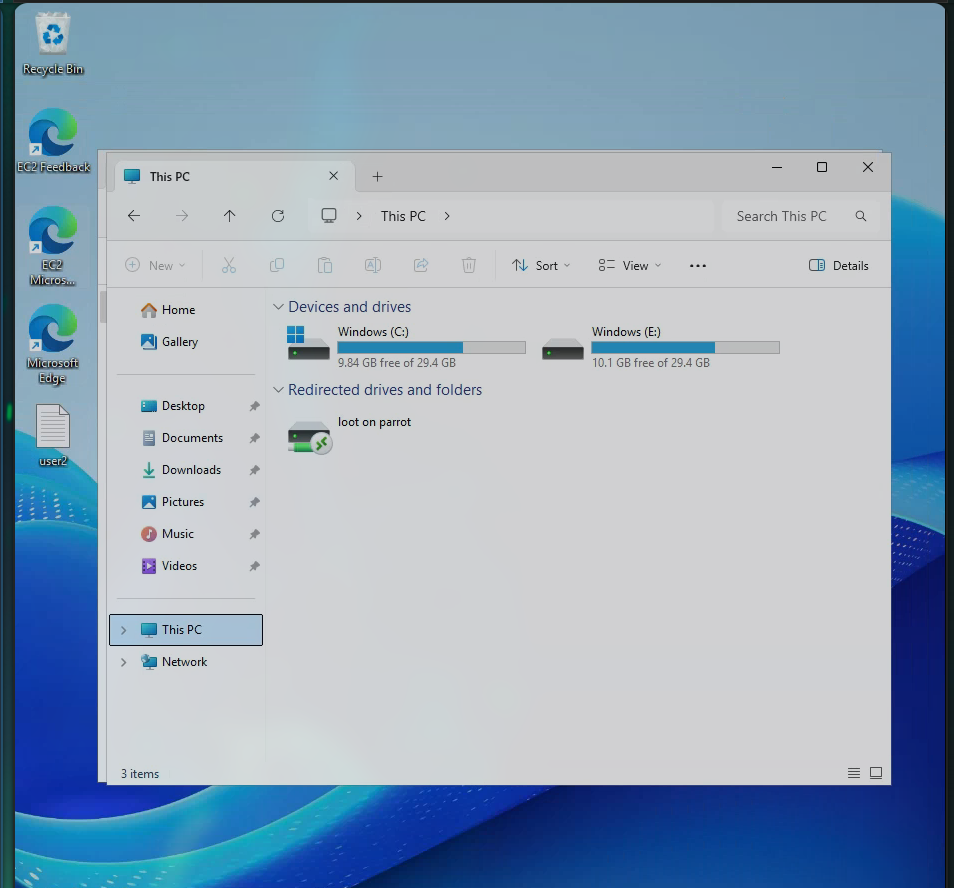Image resolution: width=954 pixels, height=888 pixels.
Task: Open the View dropdown menu
Action: click(630, 266)
